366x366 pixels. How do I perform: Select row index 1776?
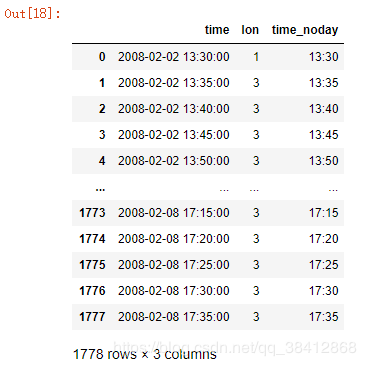pos(92,291)
